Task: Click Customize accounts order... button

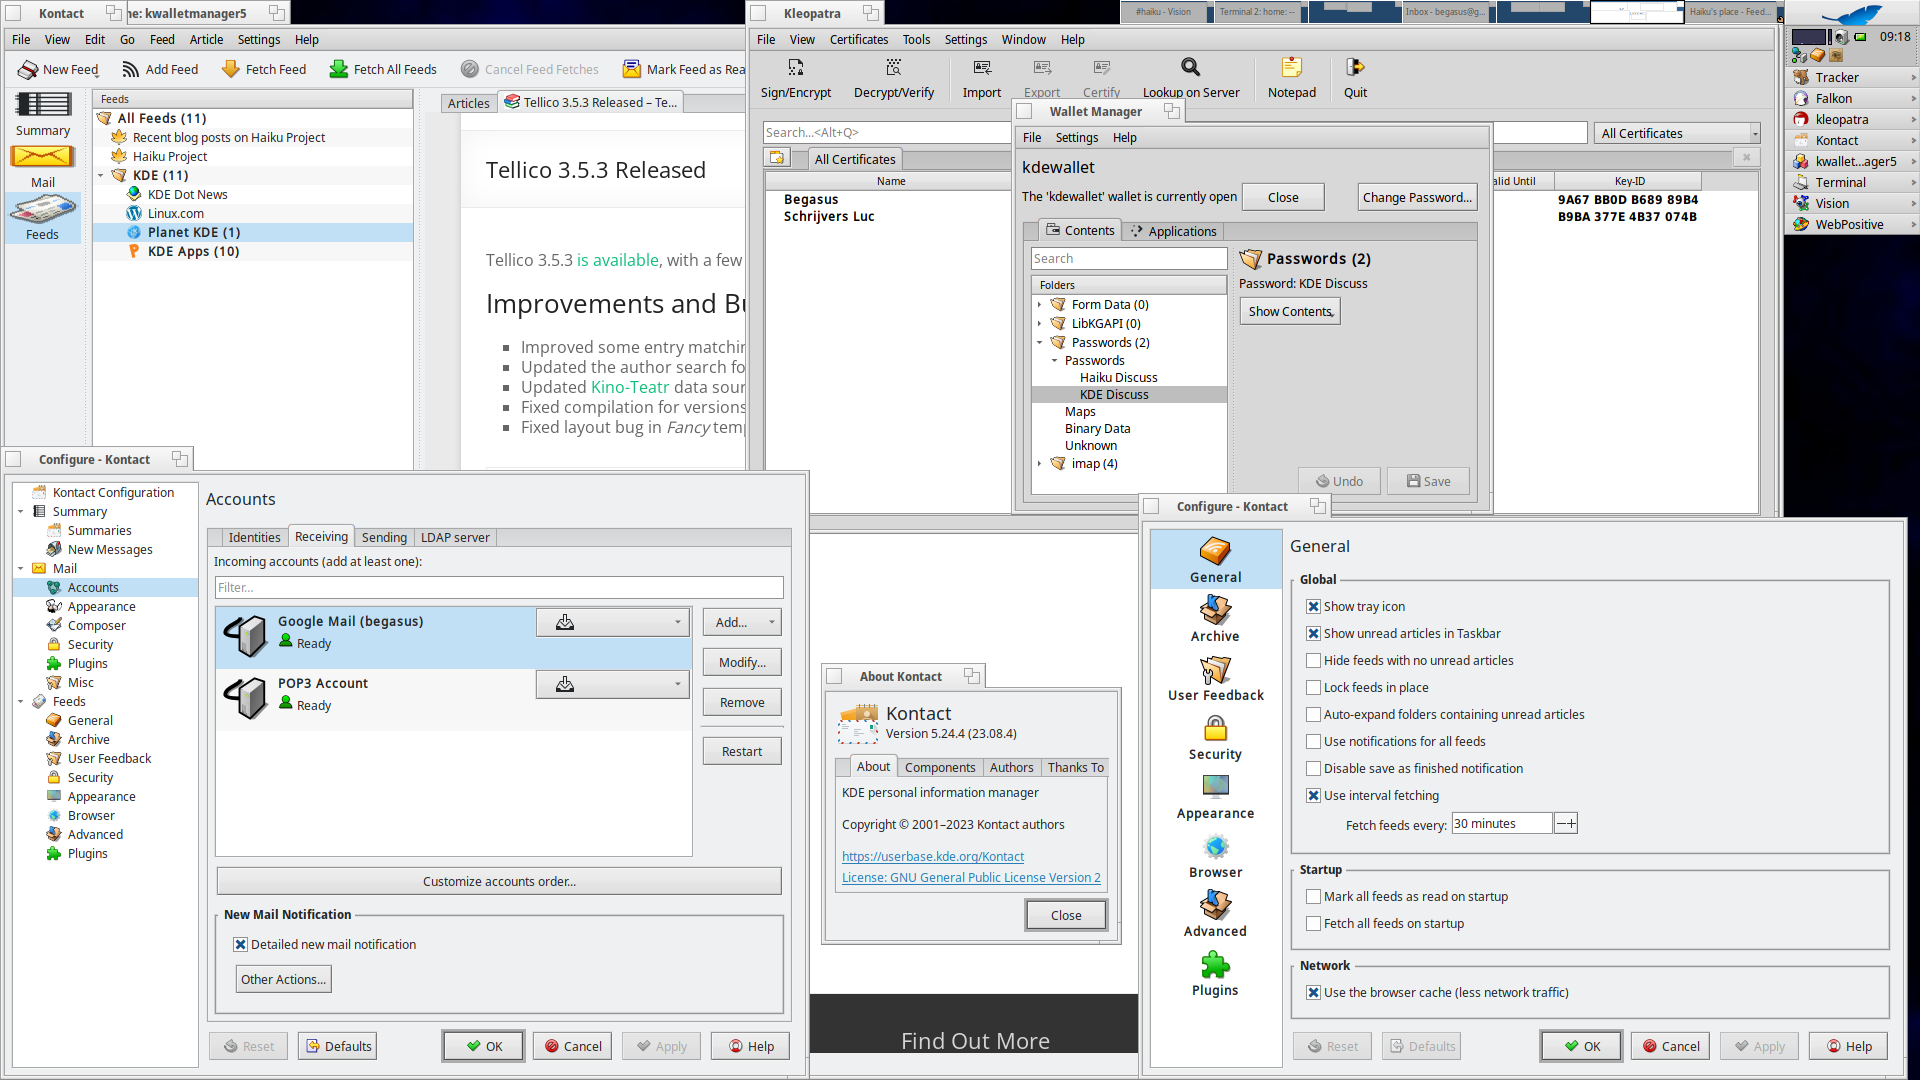Action: pyautogui.click(x=499, y=881)
